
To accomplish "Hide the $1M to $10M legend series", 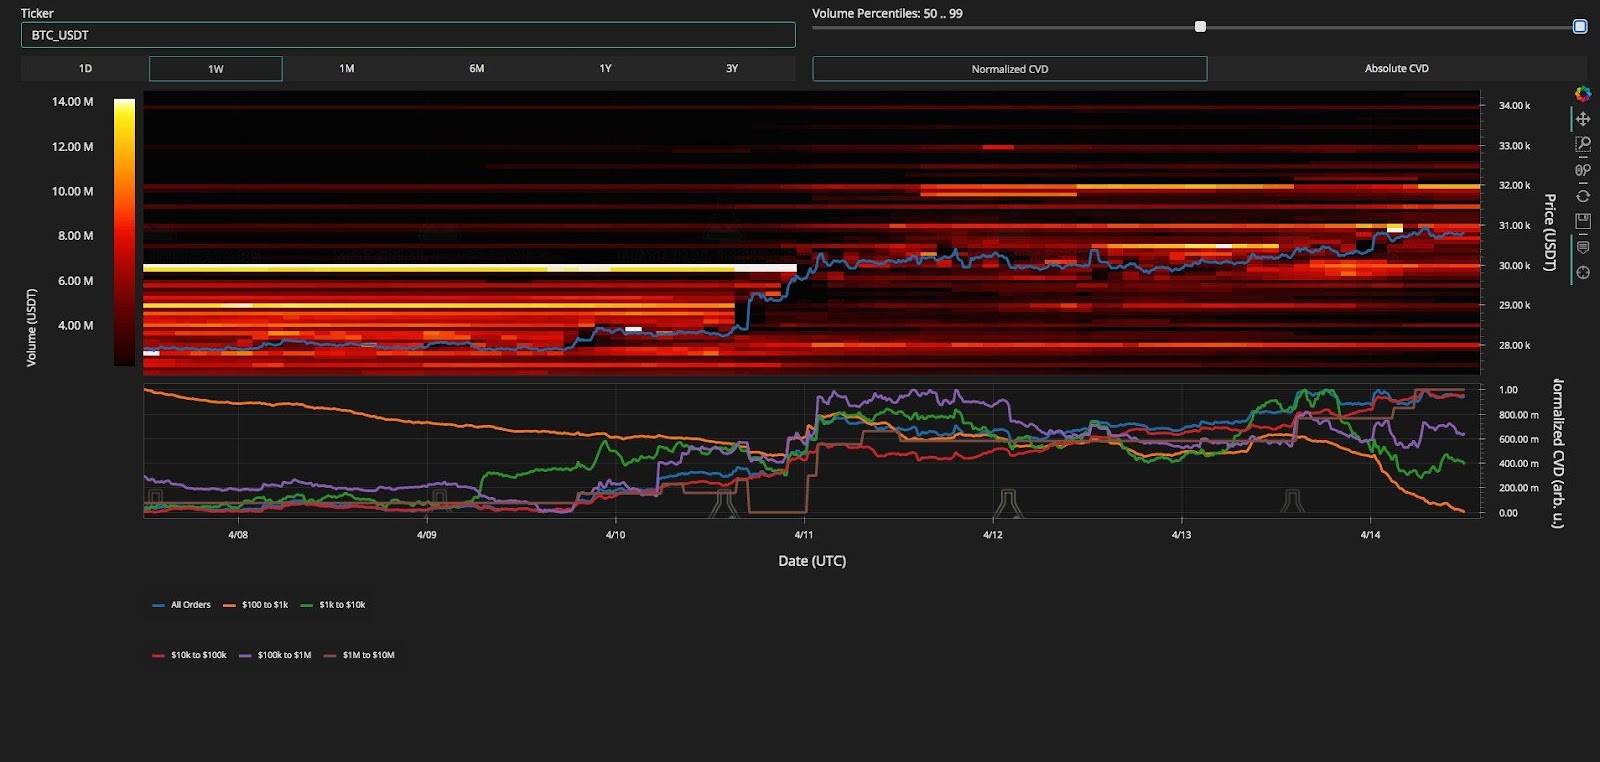I will click(359, 656).
